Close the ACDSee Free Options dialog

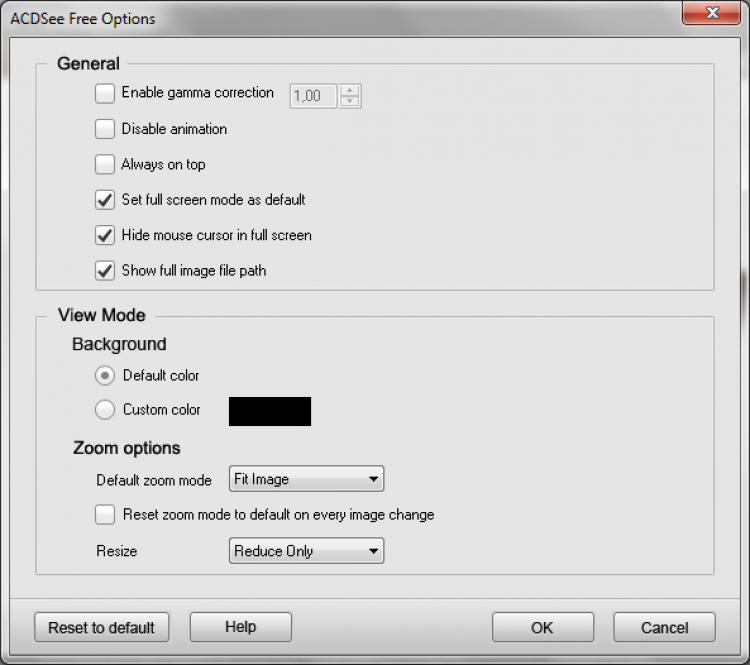tap(712, 12)
